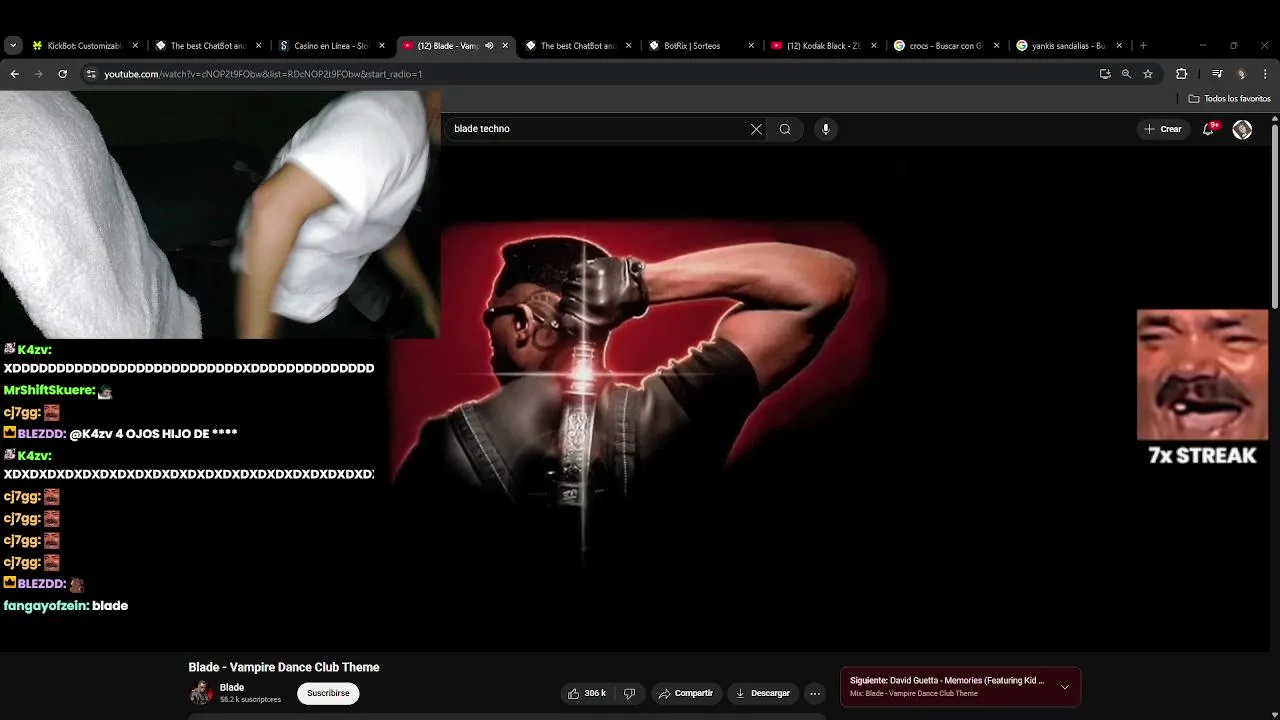The width and height of the screenshot is (1280, 720).
Task: Close the Casino en Linea tab
Action: click(381, 46)
